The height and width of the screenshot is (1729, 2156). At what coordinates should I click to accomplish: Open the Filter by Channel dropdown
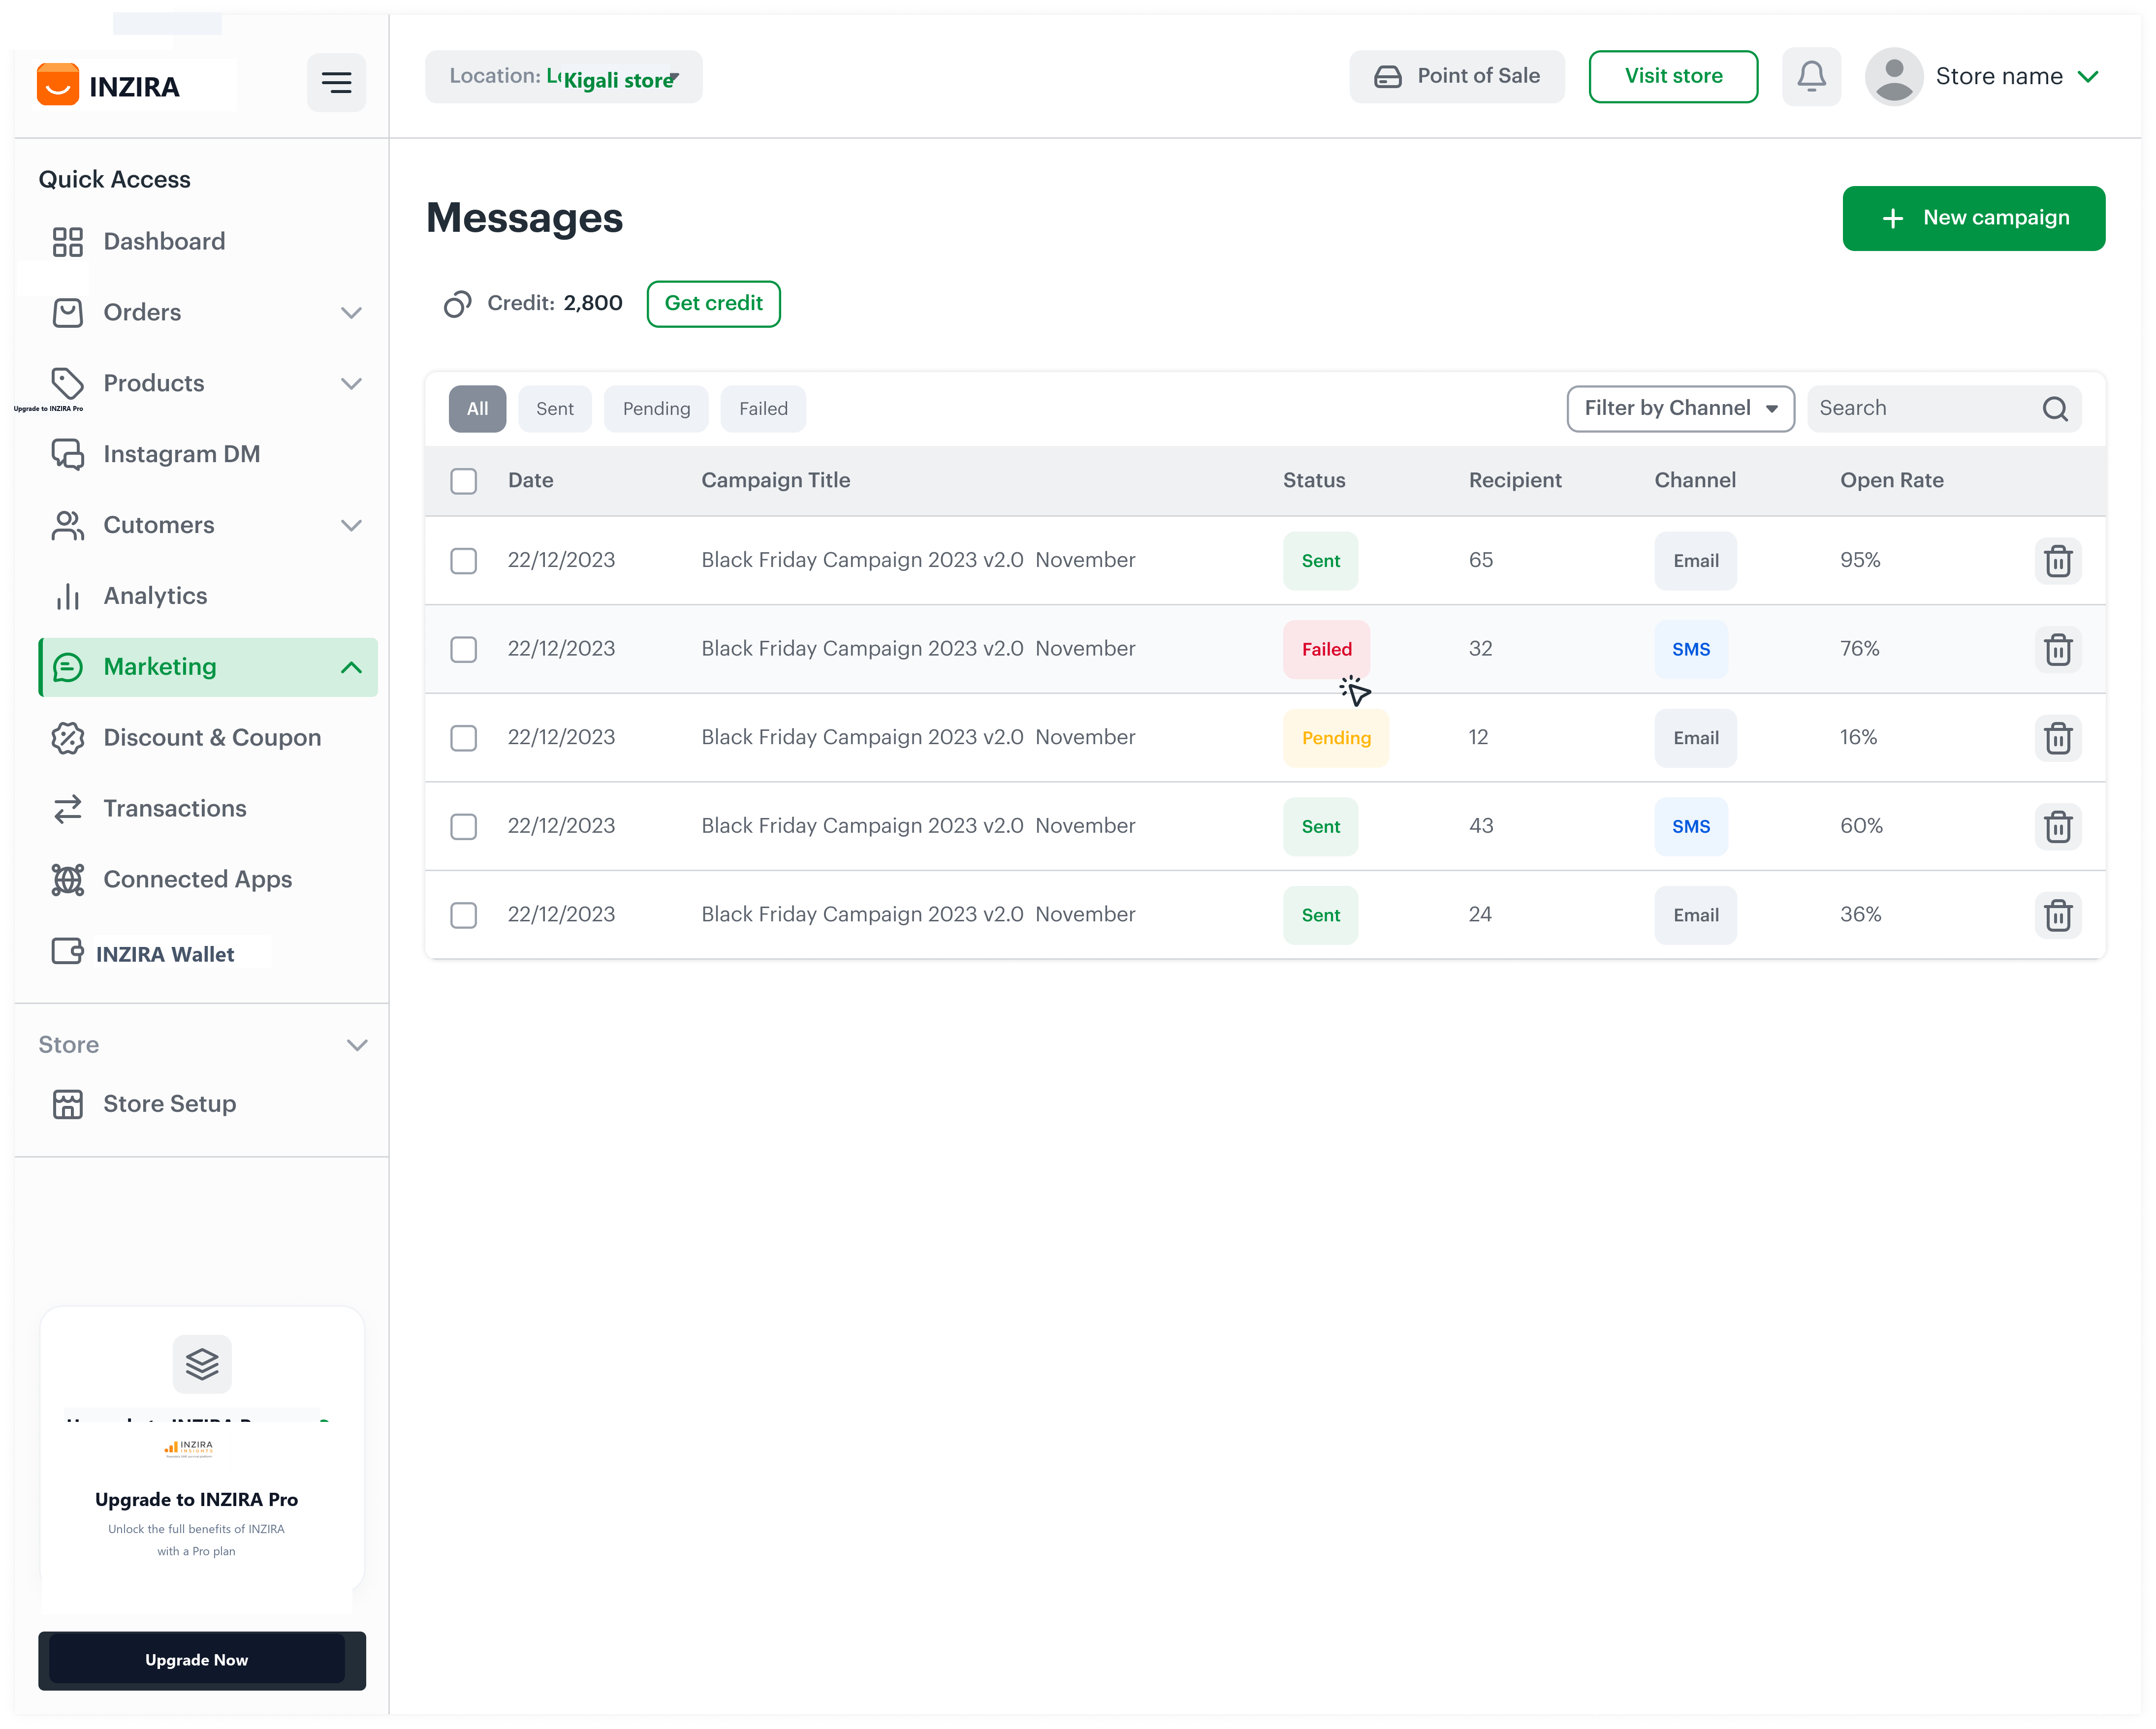(x=1680, y=409)
